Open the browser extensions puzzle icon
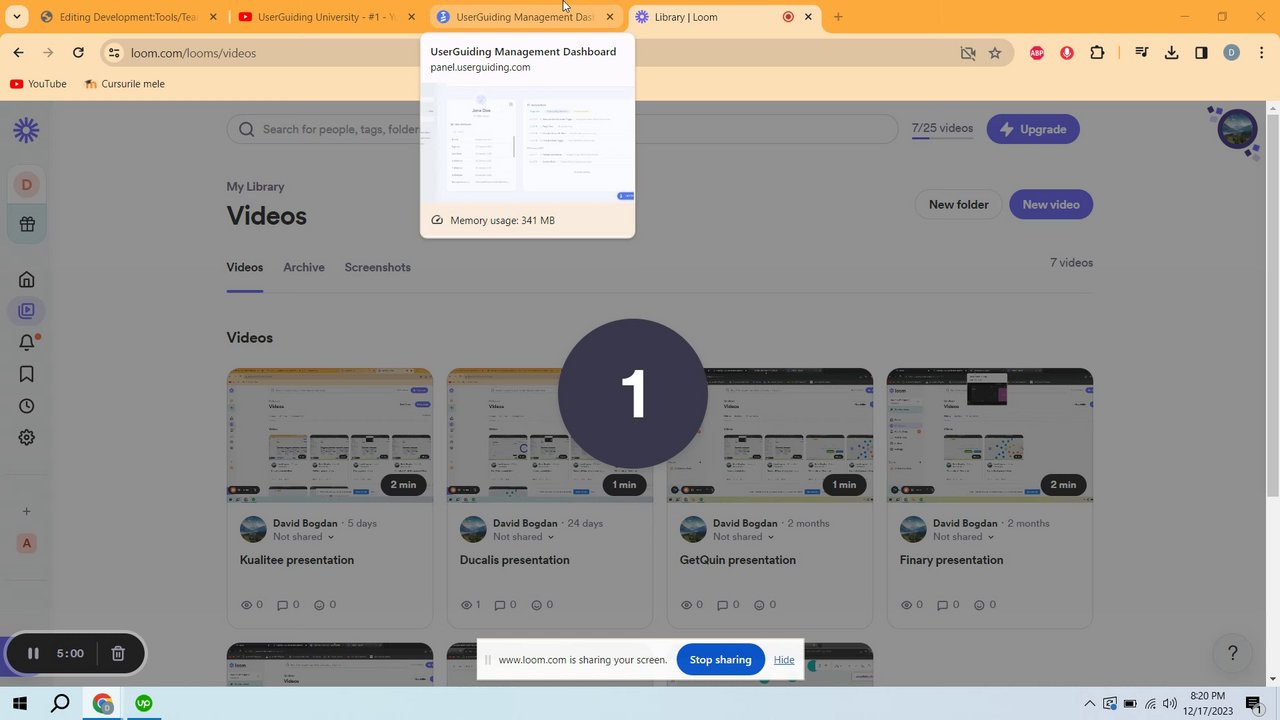Screen dimensions: 1280x720 (x=1097, y=53)
